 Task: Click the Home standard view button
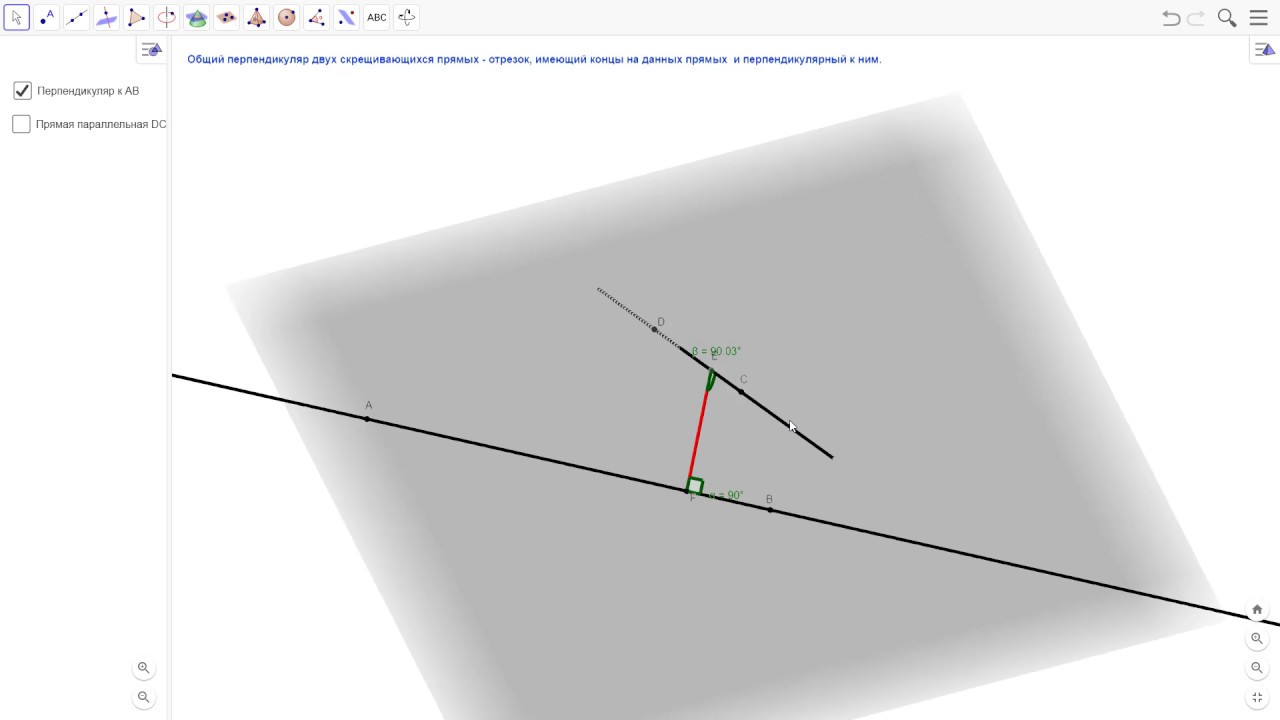(x=1257, y=609)
